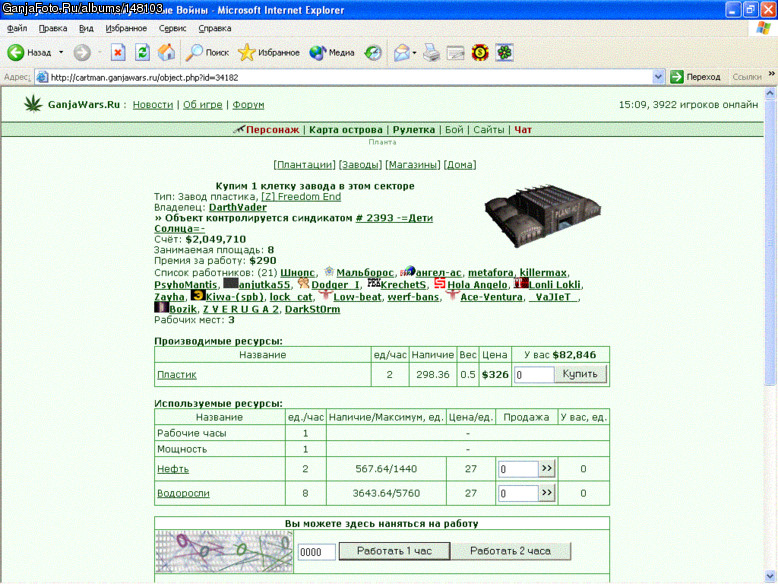The image size is (778, 584).
Task: Click the green clover toolbar icon
Action: tap(504, 52)
